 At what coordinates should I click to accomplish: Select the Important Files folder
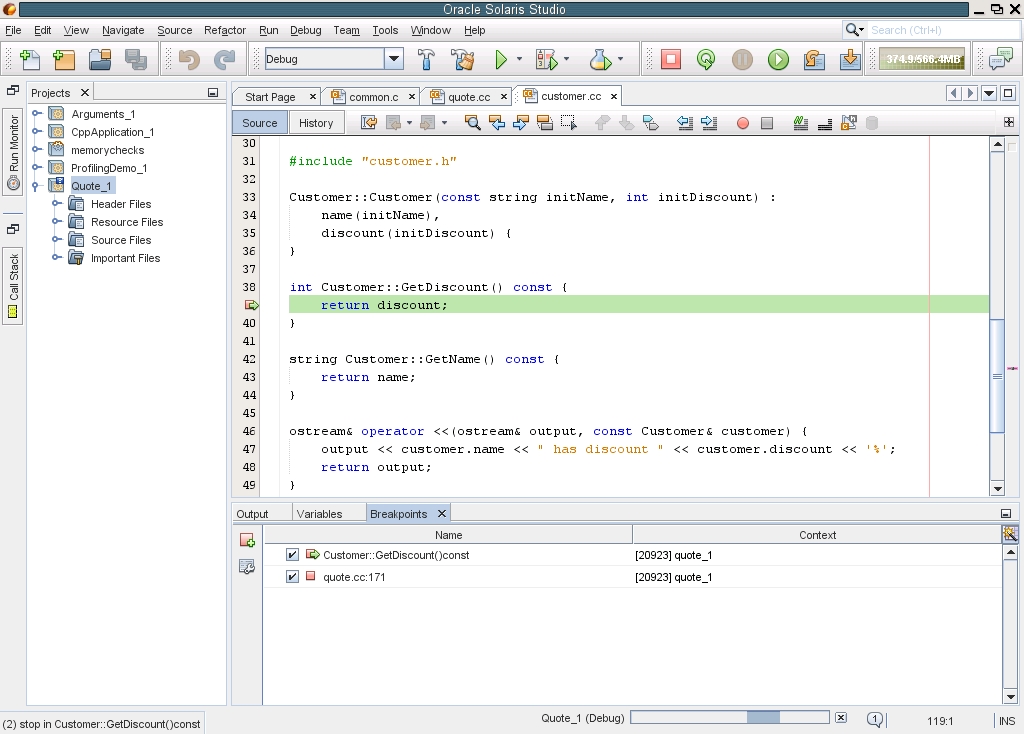pyautogui.click(x=125, y=258)
